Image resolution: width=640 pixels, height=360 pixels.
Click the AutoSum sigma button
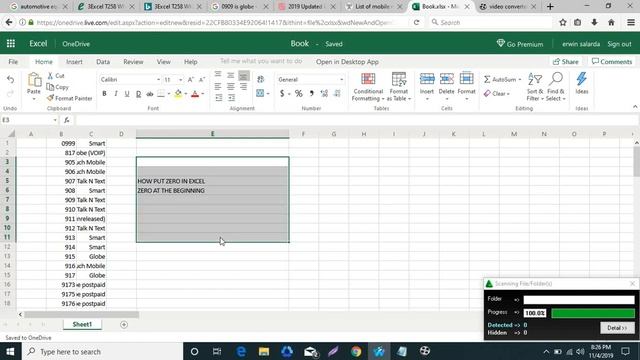[x=502, y=80]
